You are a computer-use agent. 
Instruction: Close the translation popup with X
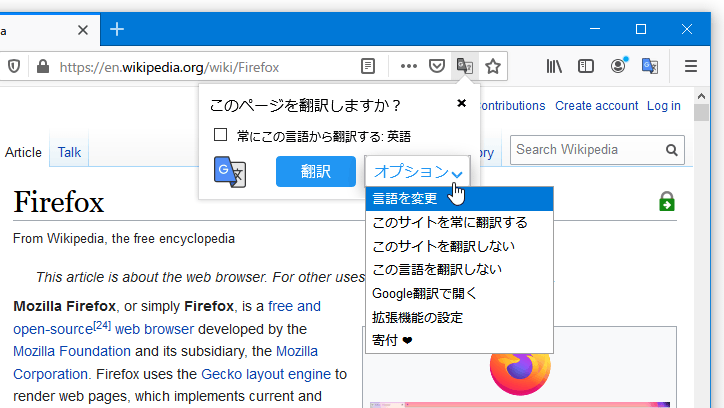coord(461,103)
